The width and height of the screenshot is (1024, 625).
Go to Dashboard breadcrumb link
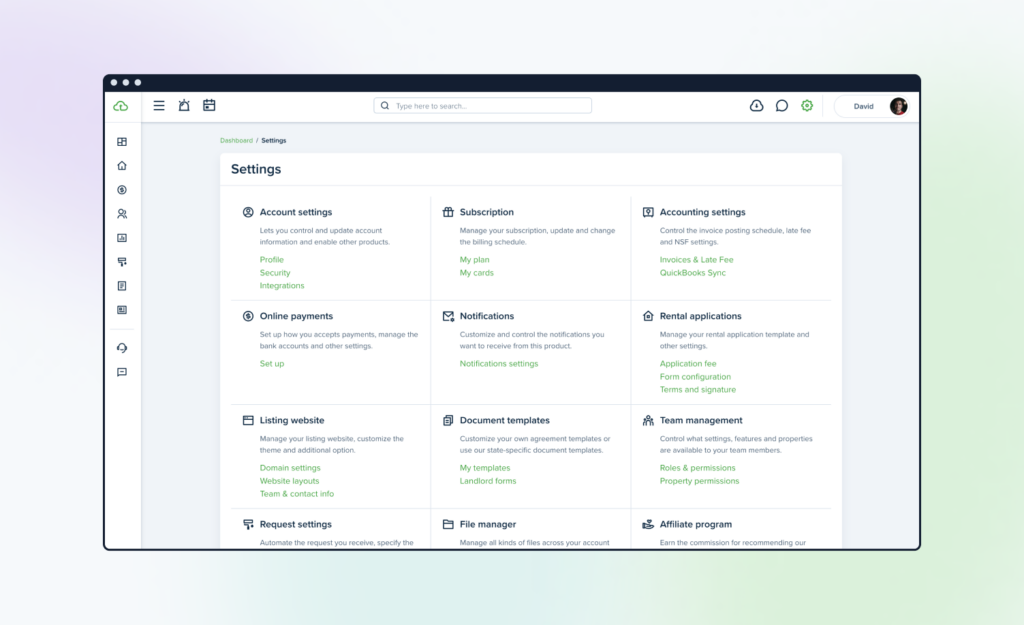pyautogui.click(x=236, y=140)
